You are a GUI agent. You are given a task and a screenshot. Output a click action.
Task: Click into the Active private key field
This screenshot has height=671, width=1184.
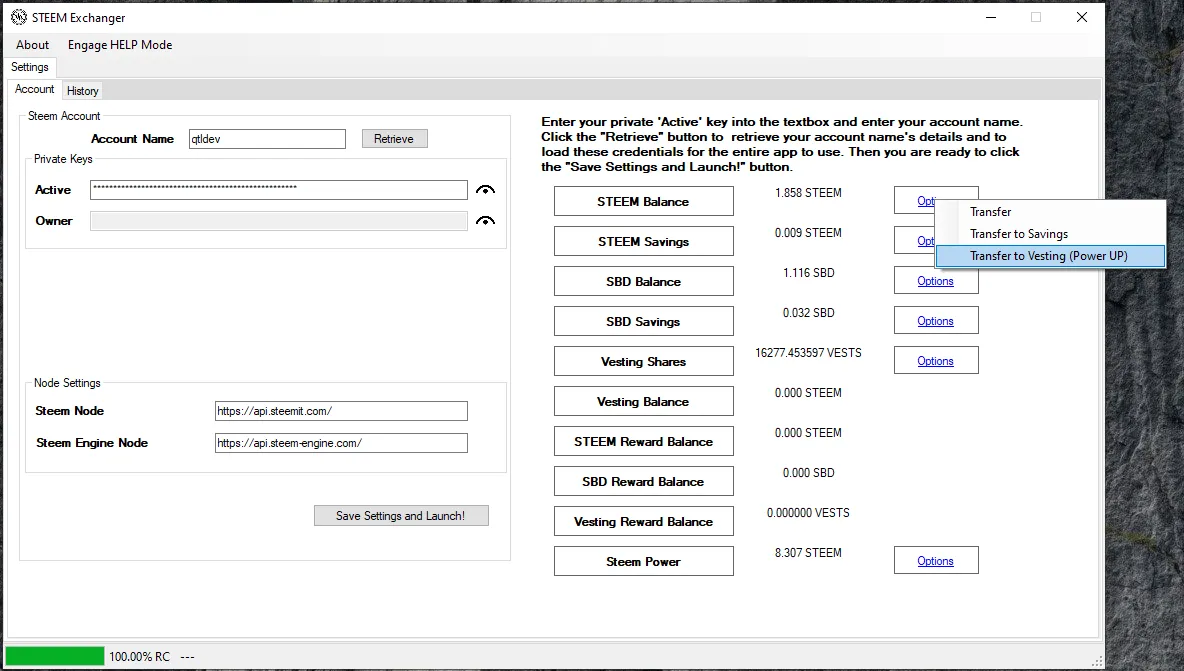(x=279, y=189)
